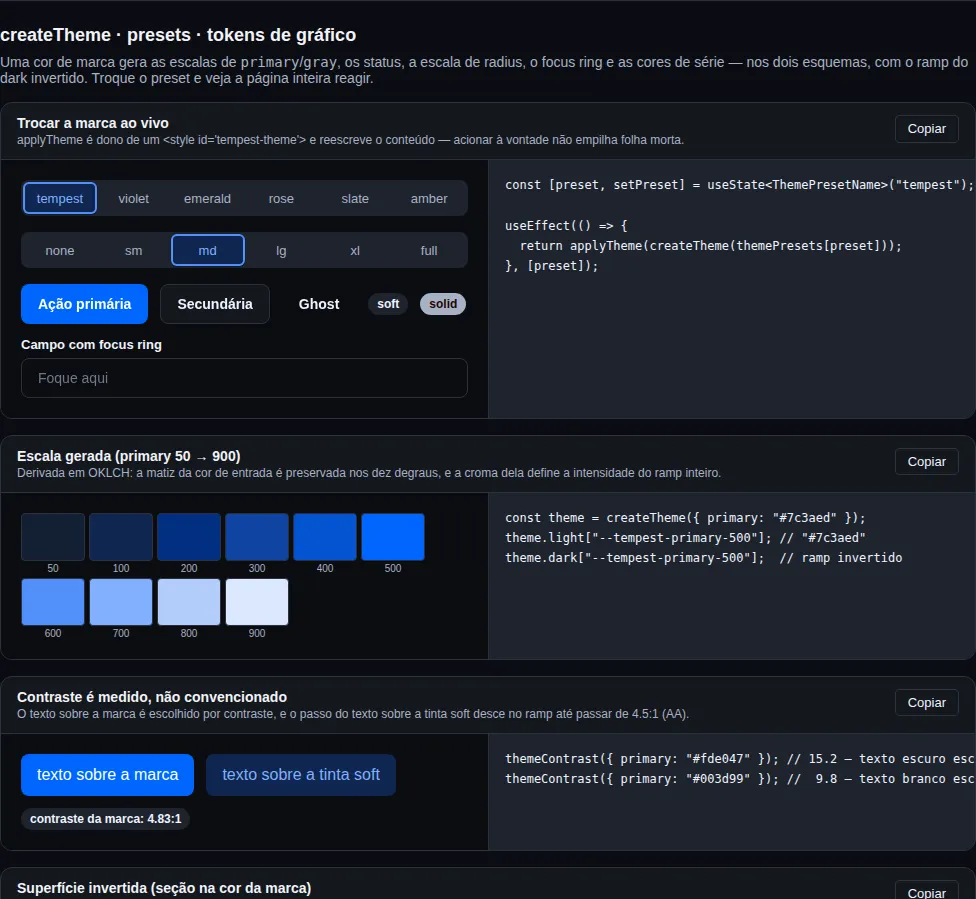976x899 pixels.
Task: Click the 'Escala gerada (primary 50 → 900)' heading
Action: pos(129,456)
